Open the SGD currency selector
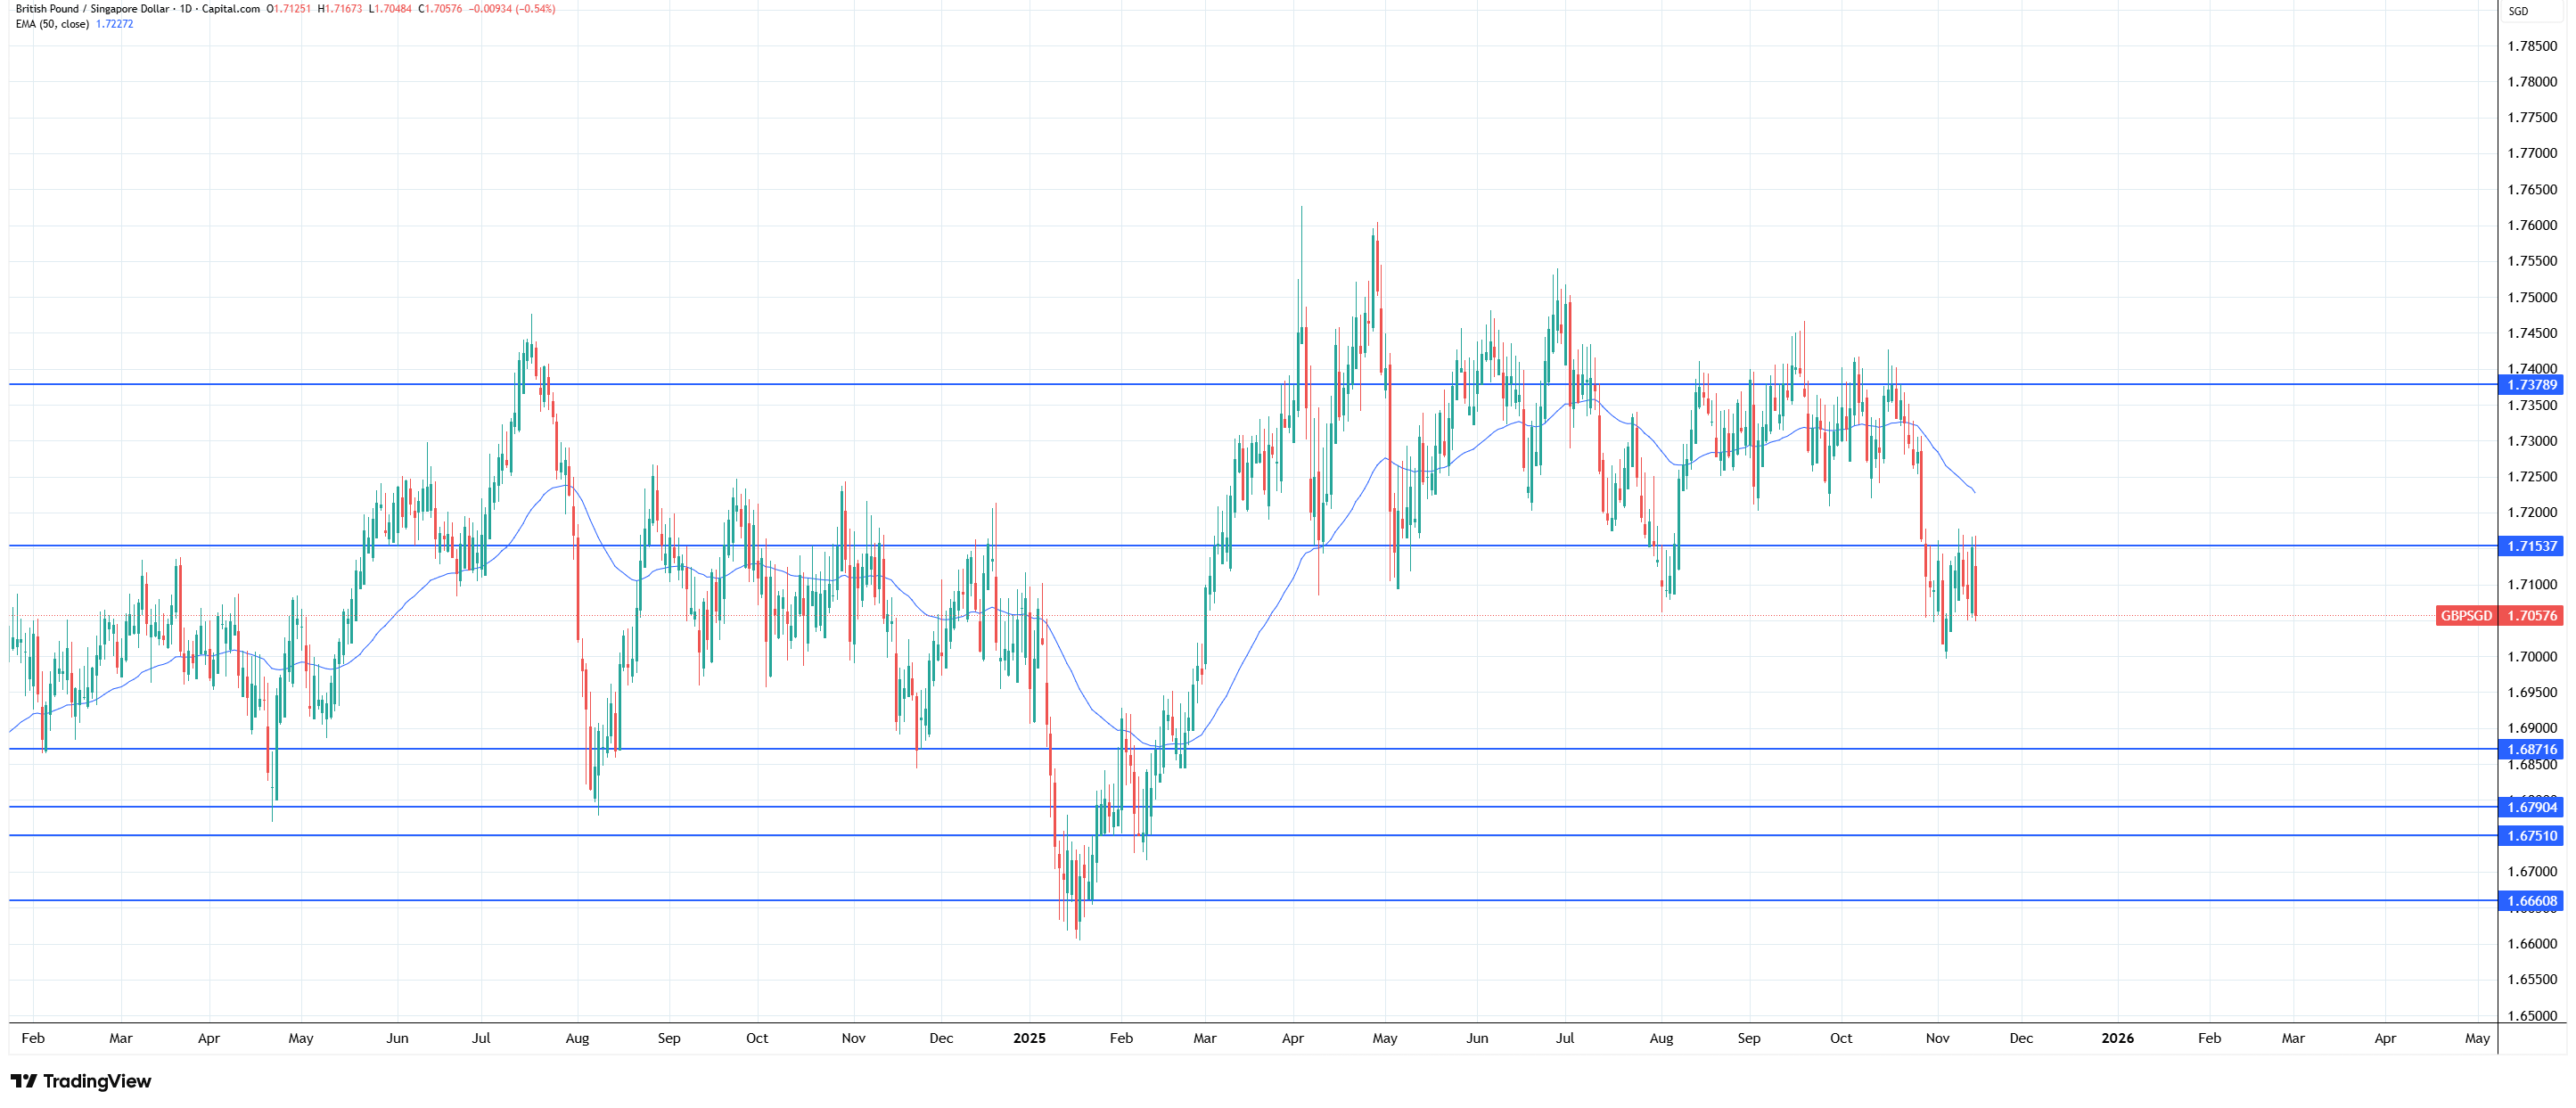The image size is (2576, 1108). 2518,12
